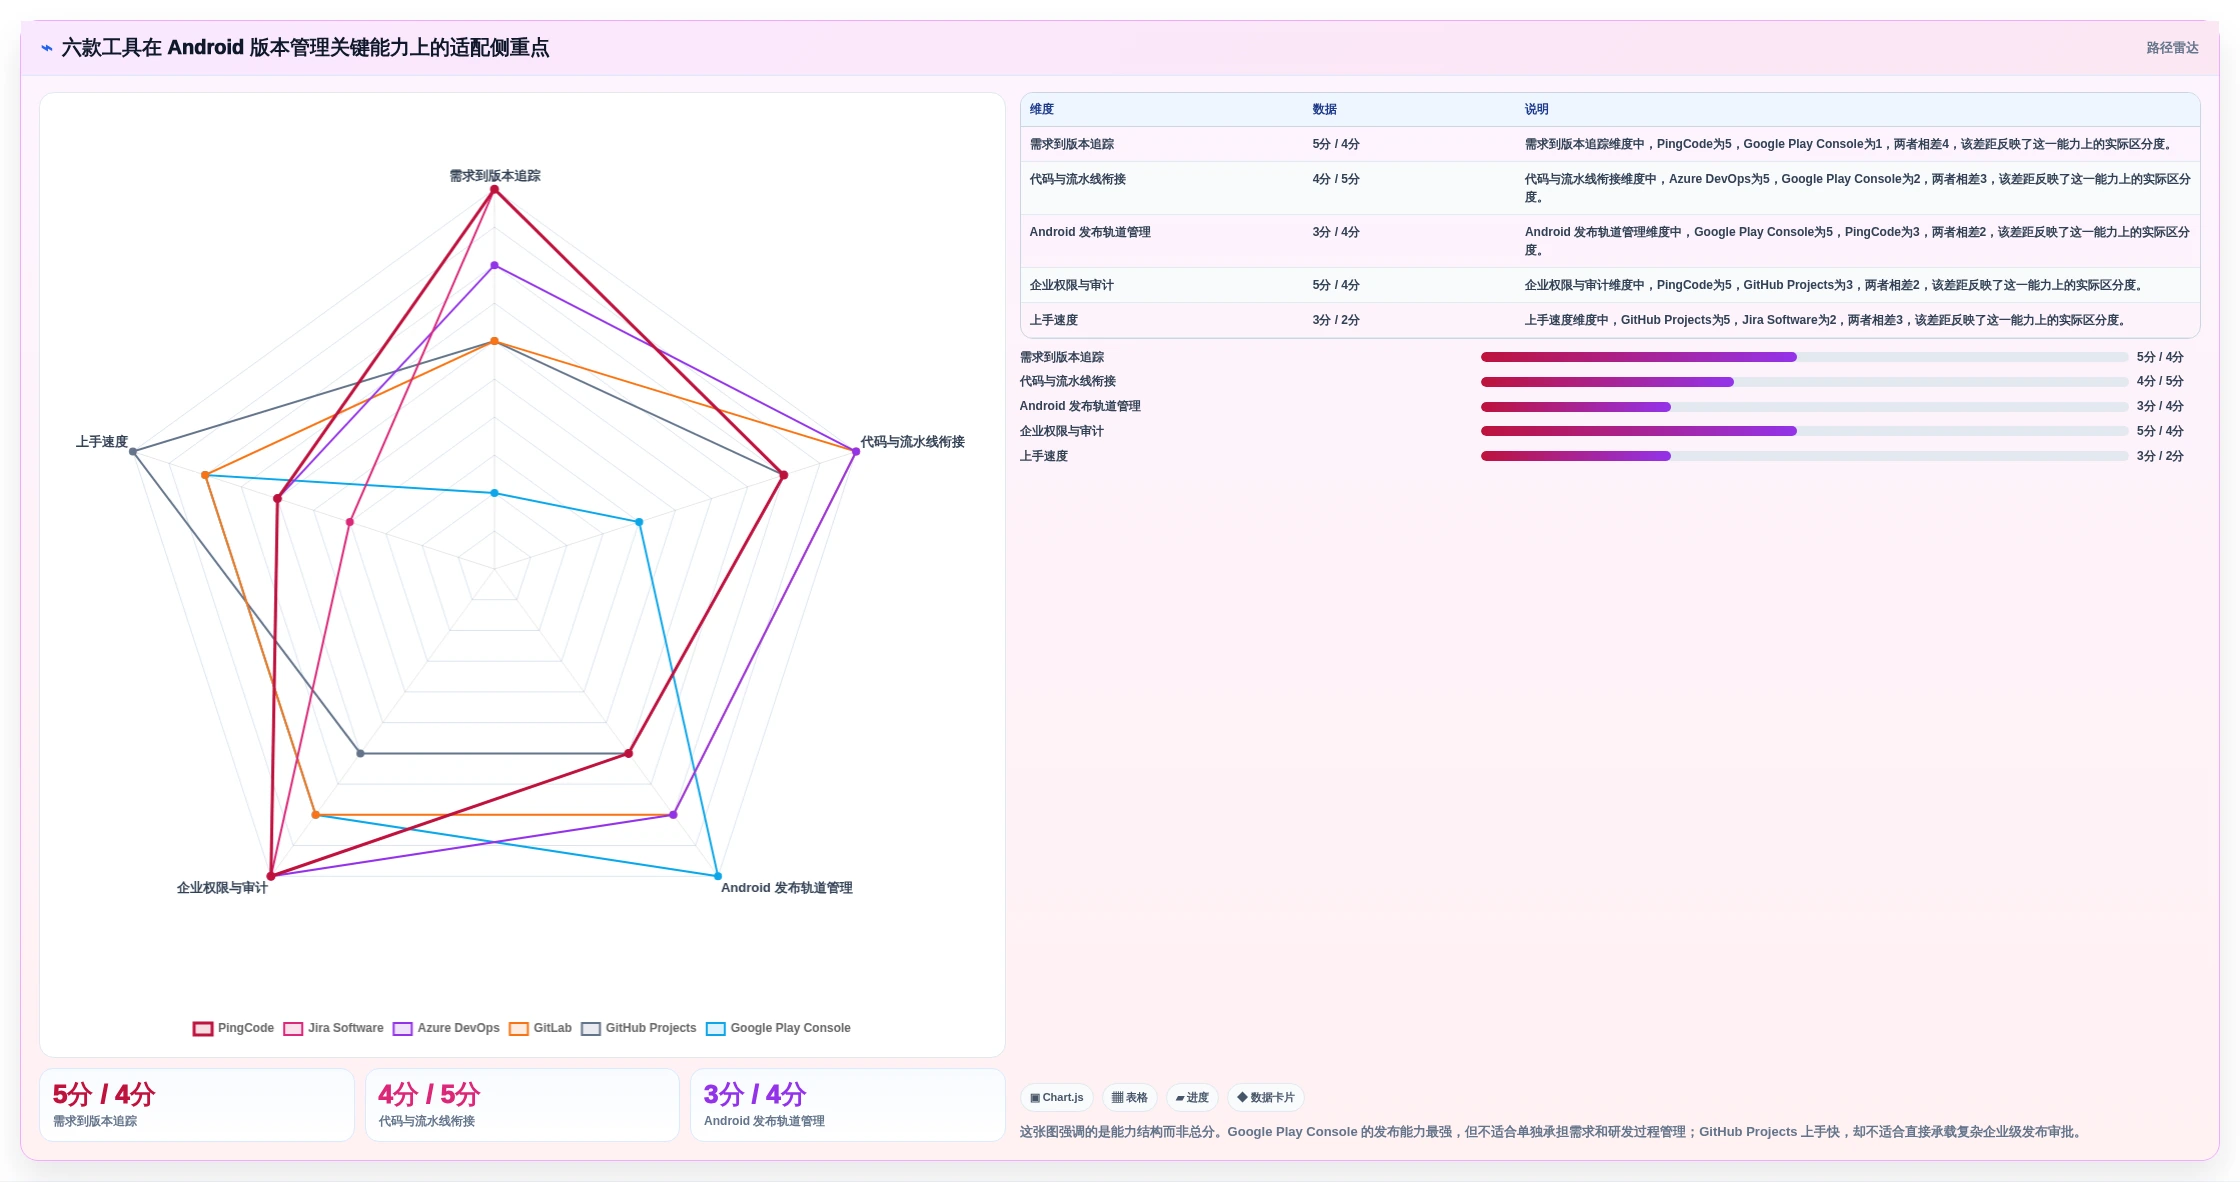
Task: Toggle Jira Software legend swatch
Action: point(293,1028)
